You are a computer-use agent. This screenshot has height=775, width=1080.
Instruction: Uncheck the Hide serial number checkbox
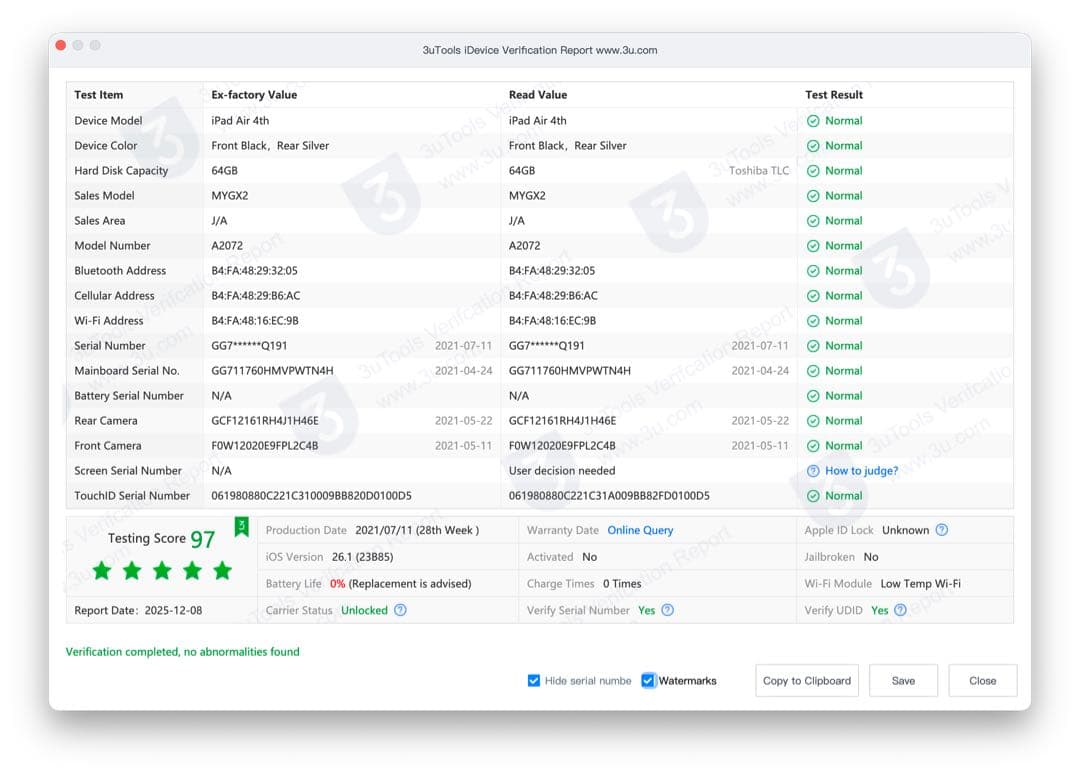tap(534, 680)
